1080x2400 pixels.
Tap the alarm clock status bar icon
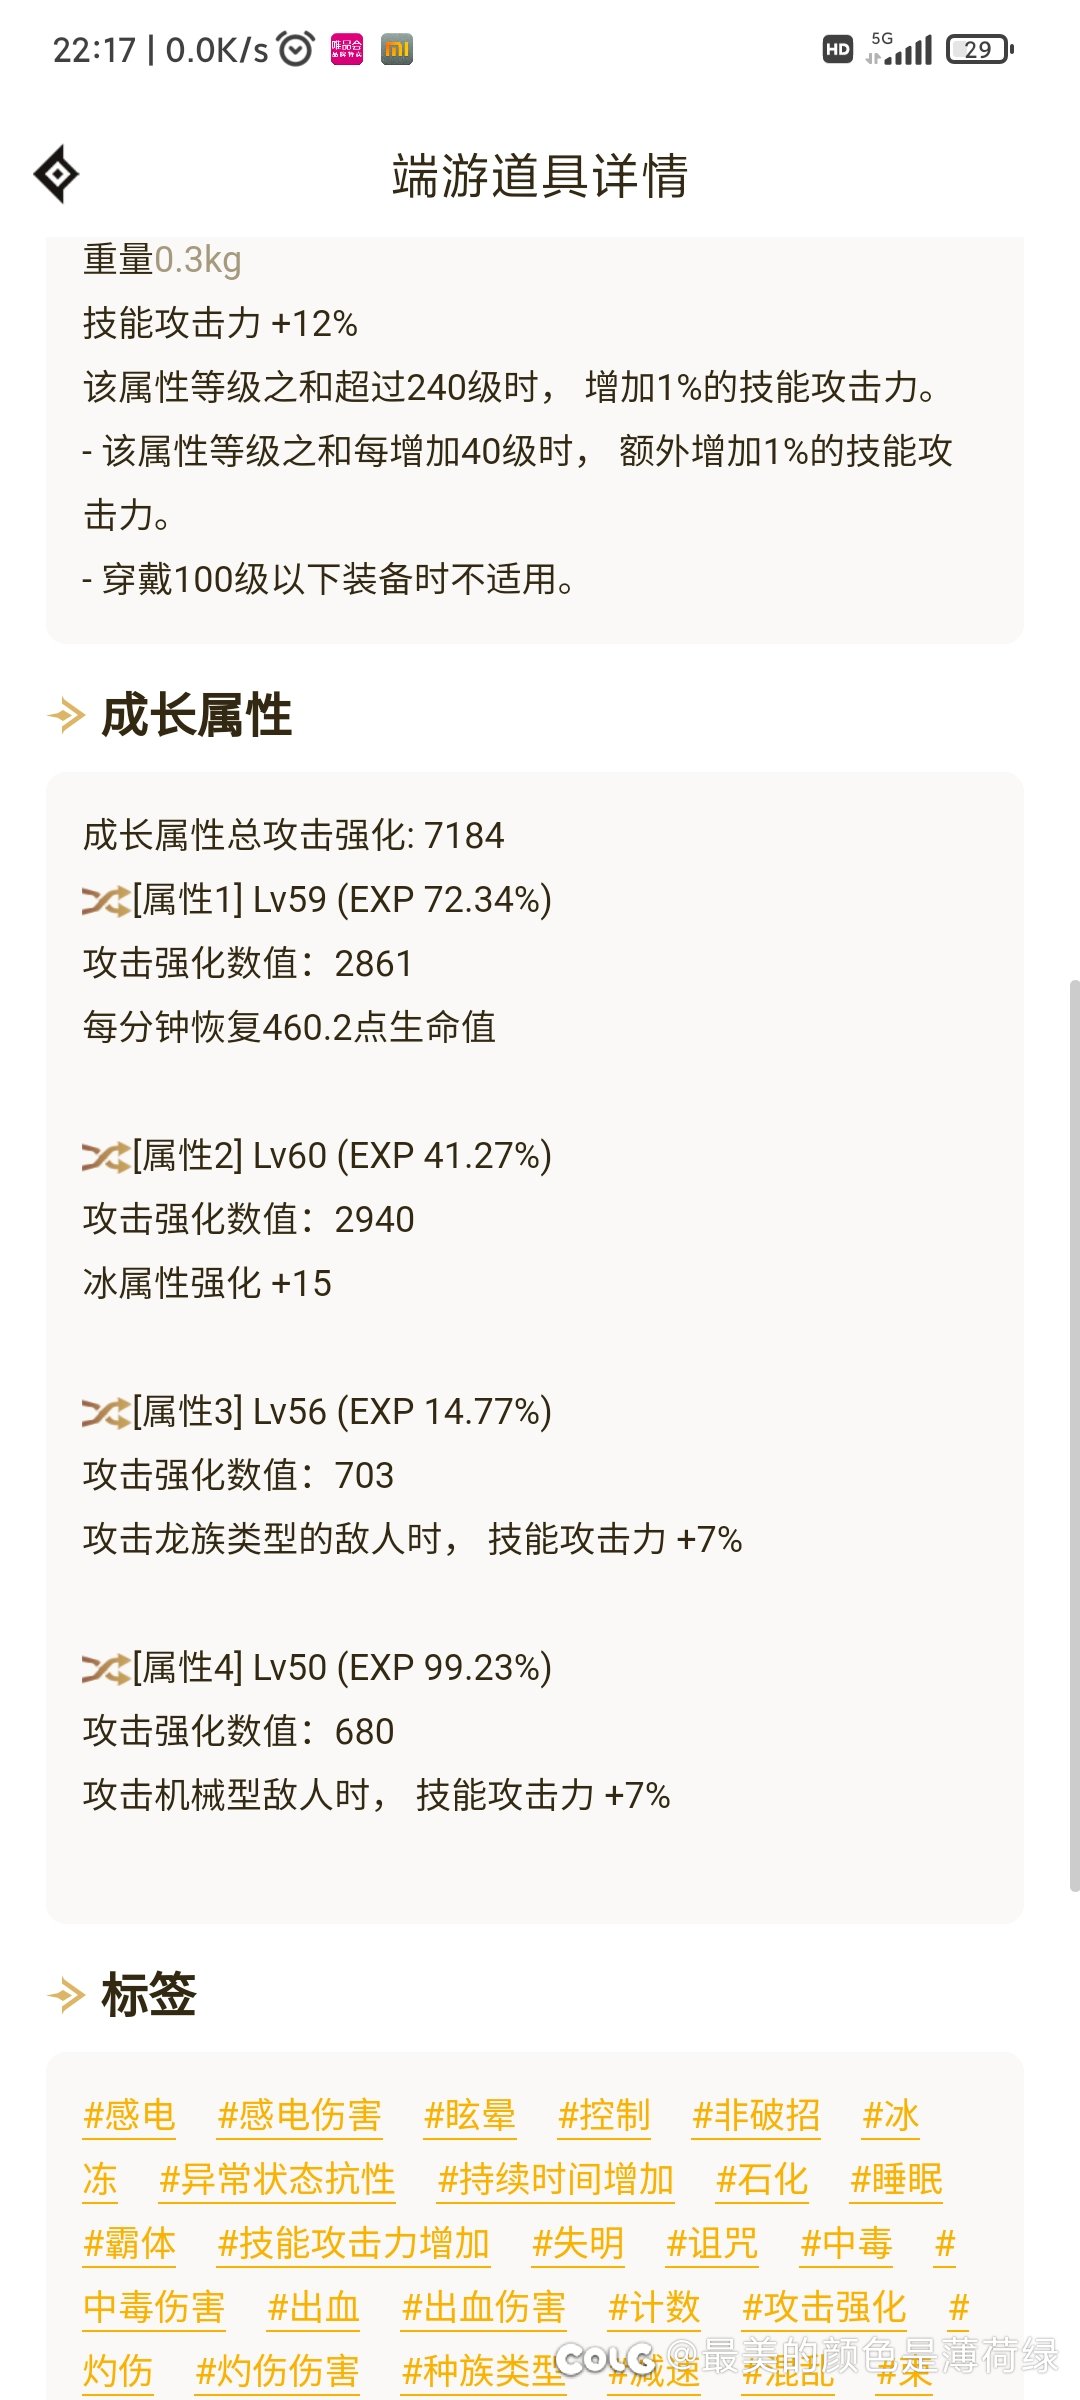point(295,49)
